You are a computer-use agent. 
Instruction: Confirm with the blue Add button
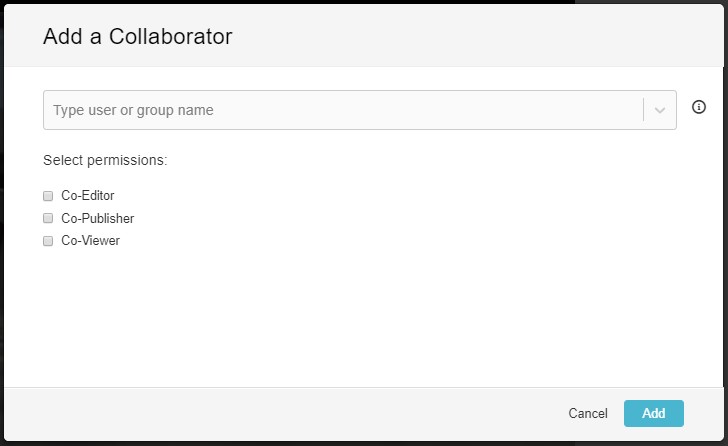(654, 413)
